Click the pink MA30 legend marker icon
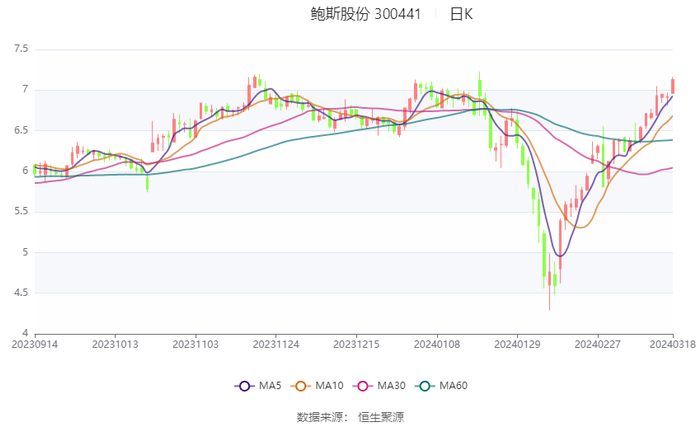 [x=363, y=386]
